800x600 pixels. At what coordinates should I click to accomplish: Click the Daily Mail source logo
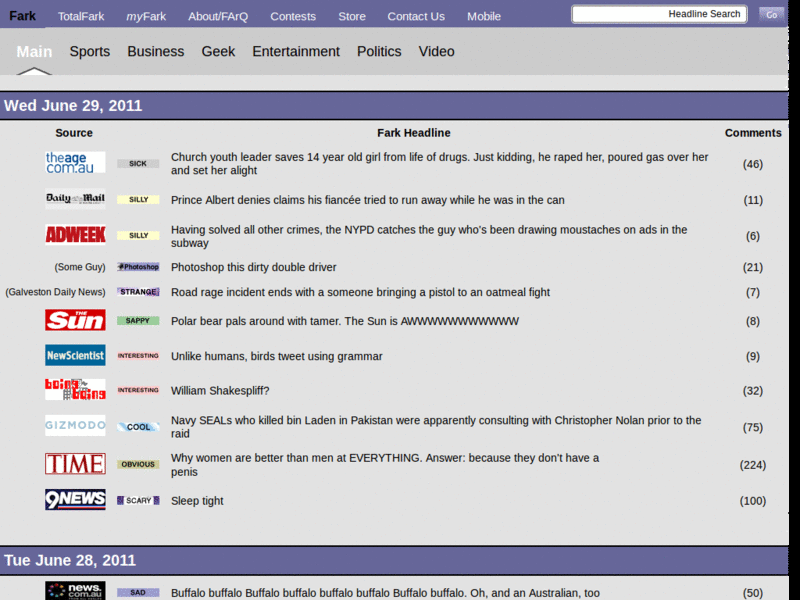click(75, 199)
